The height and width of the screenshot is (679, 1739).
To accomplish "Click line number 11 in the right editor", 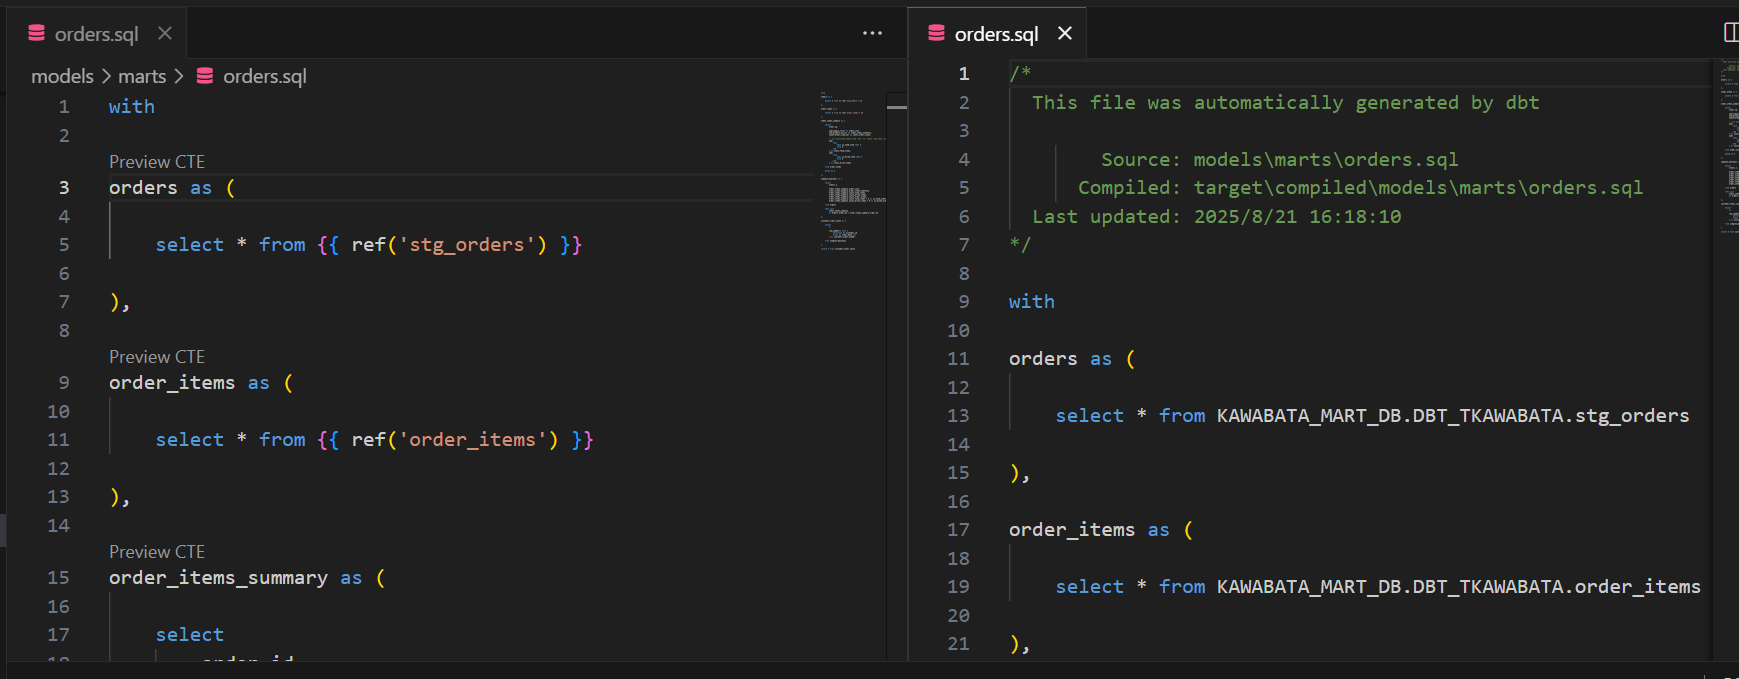I will click(958, 359).
